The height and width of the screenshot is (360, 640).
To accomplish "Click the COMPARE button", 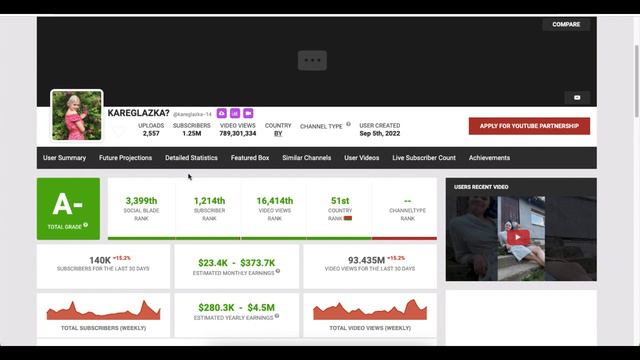I will pyautogui.click(x=566, y=24).
